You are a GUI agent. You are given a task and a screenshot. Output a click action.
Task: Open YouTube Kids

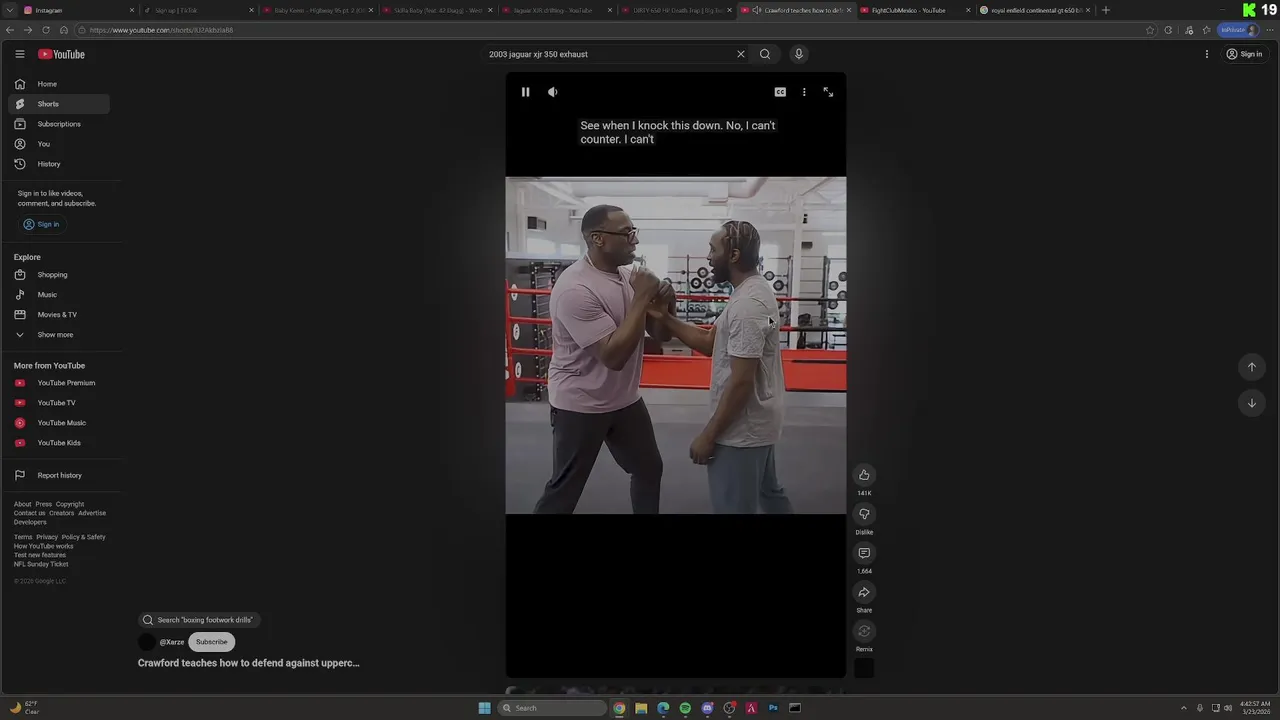click(x=58, y=443)
